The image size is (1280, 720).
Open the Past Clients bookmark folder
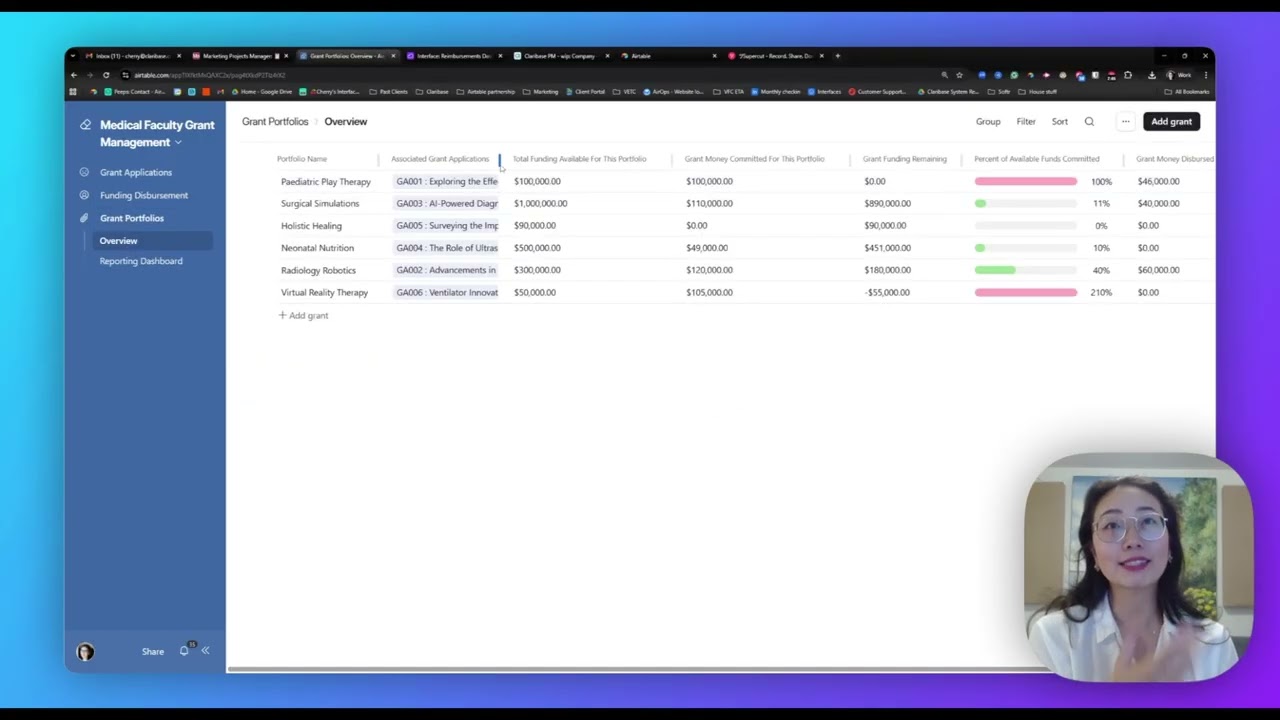click(389, 92)
